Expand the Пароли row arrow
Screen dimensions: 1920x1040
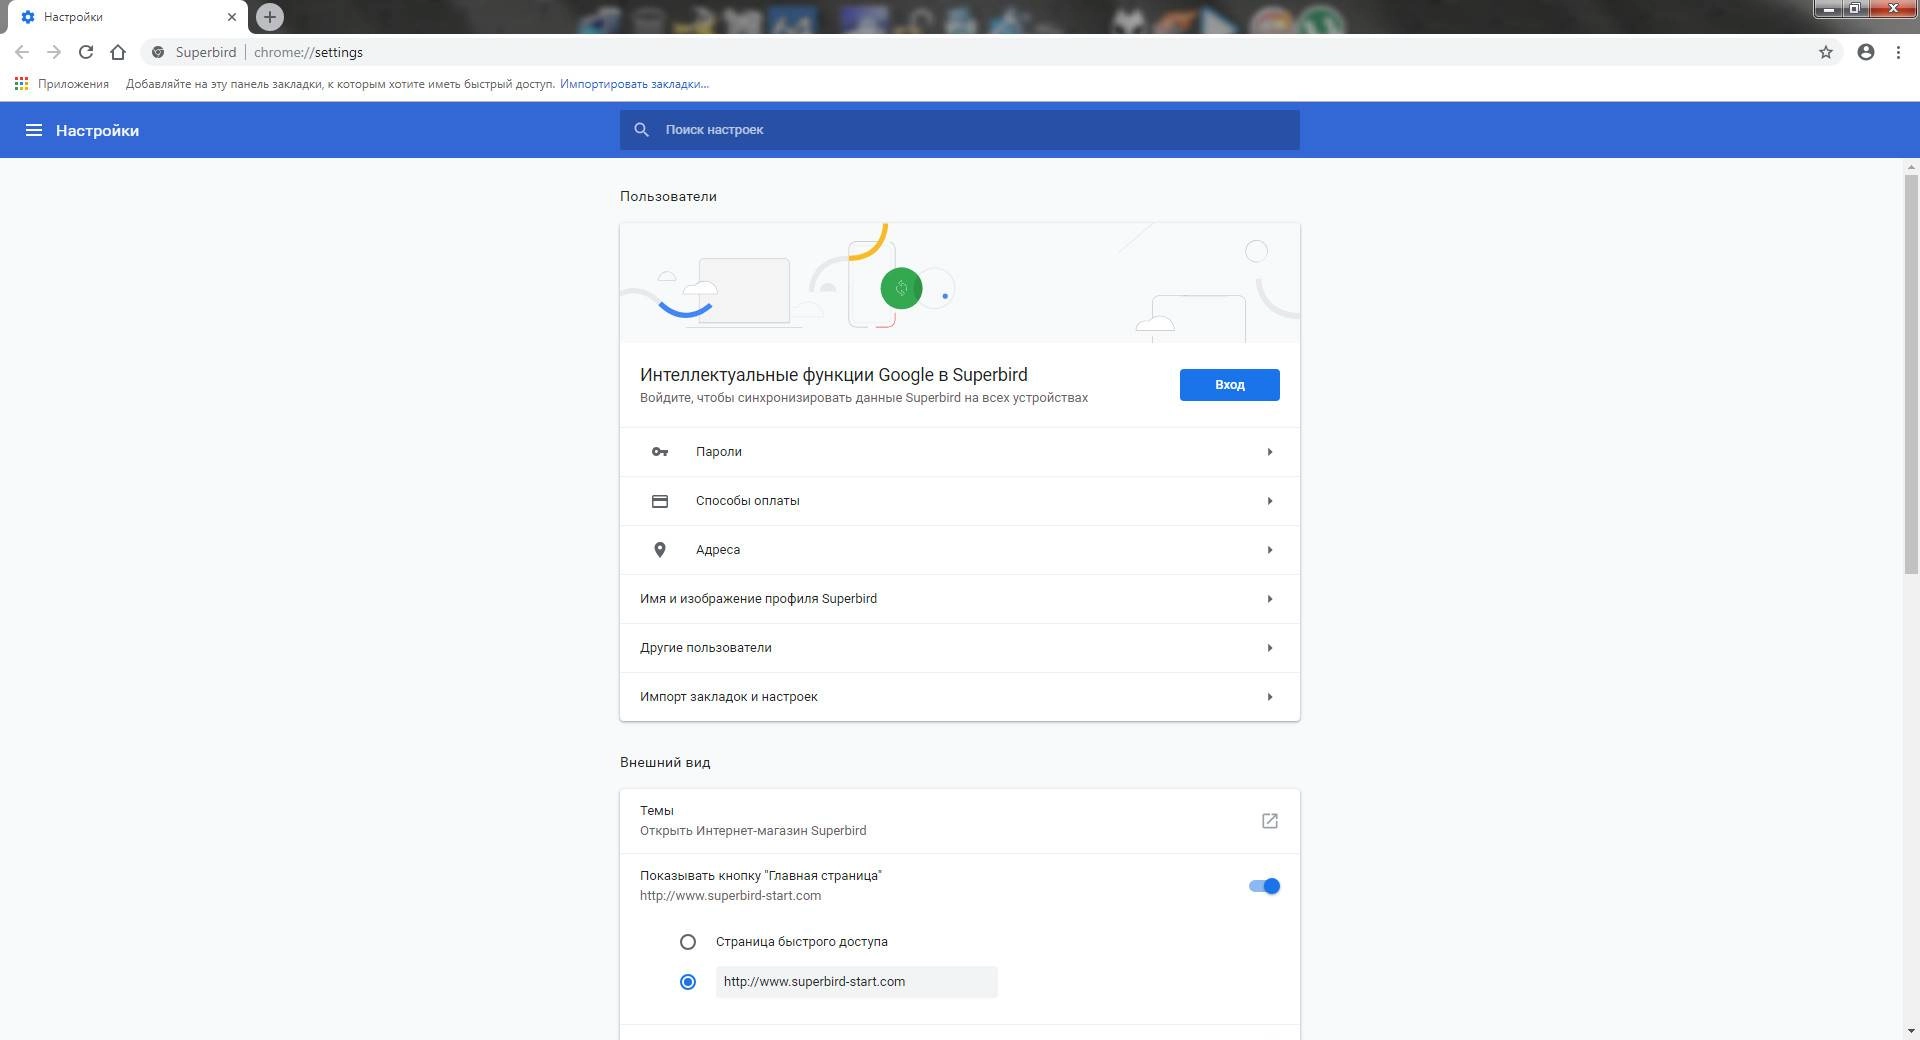tap(1270, 452)
